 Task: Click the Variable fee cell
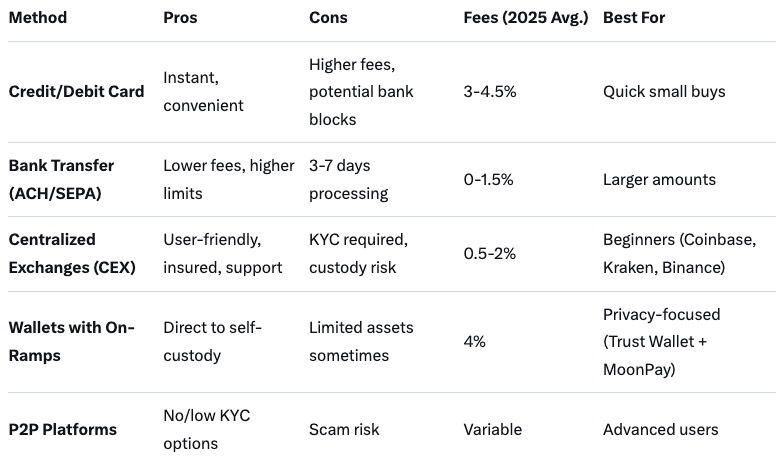pos(492,429)
